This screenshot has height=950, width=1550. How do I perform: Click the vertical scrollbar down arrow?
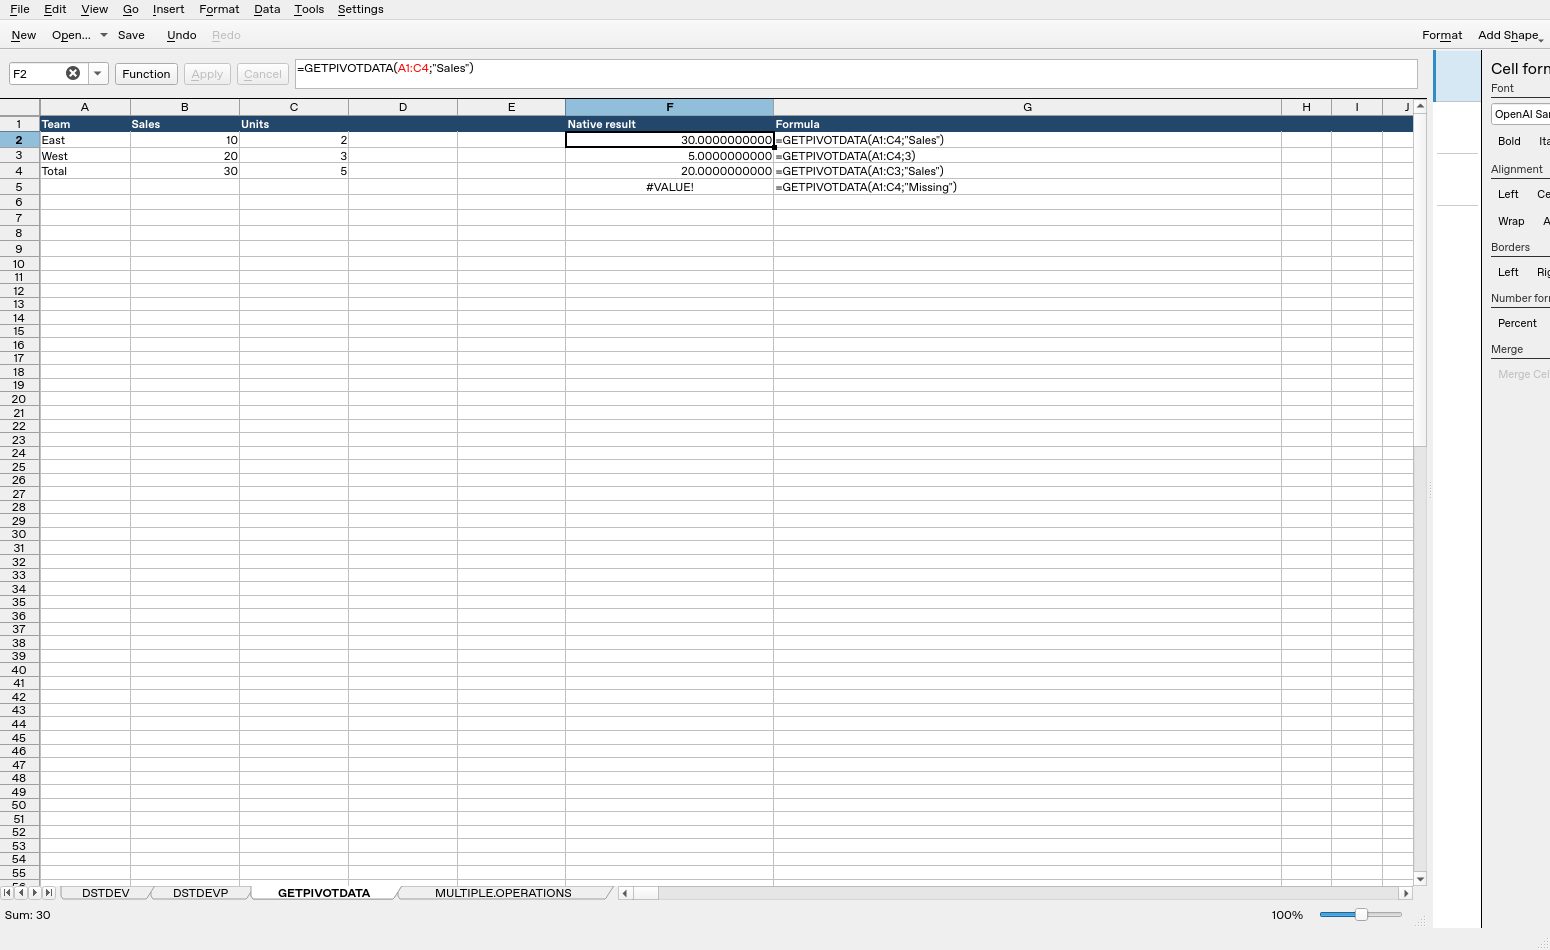(x=1420, y=879)
